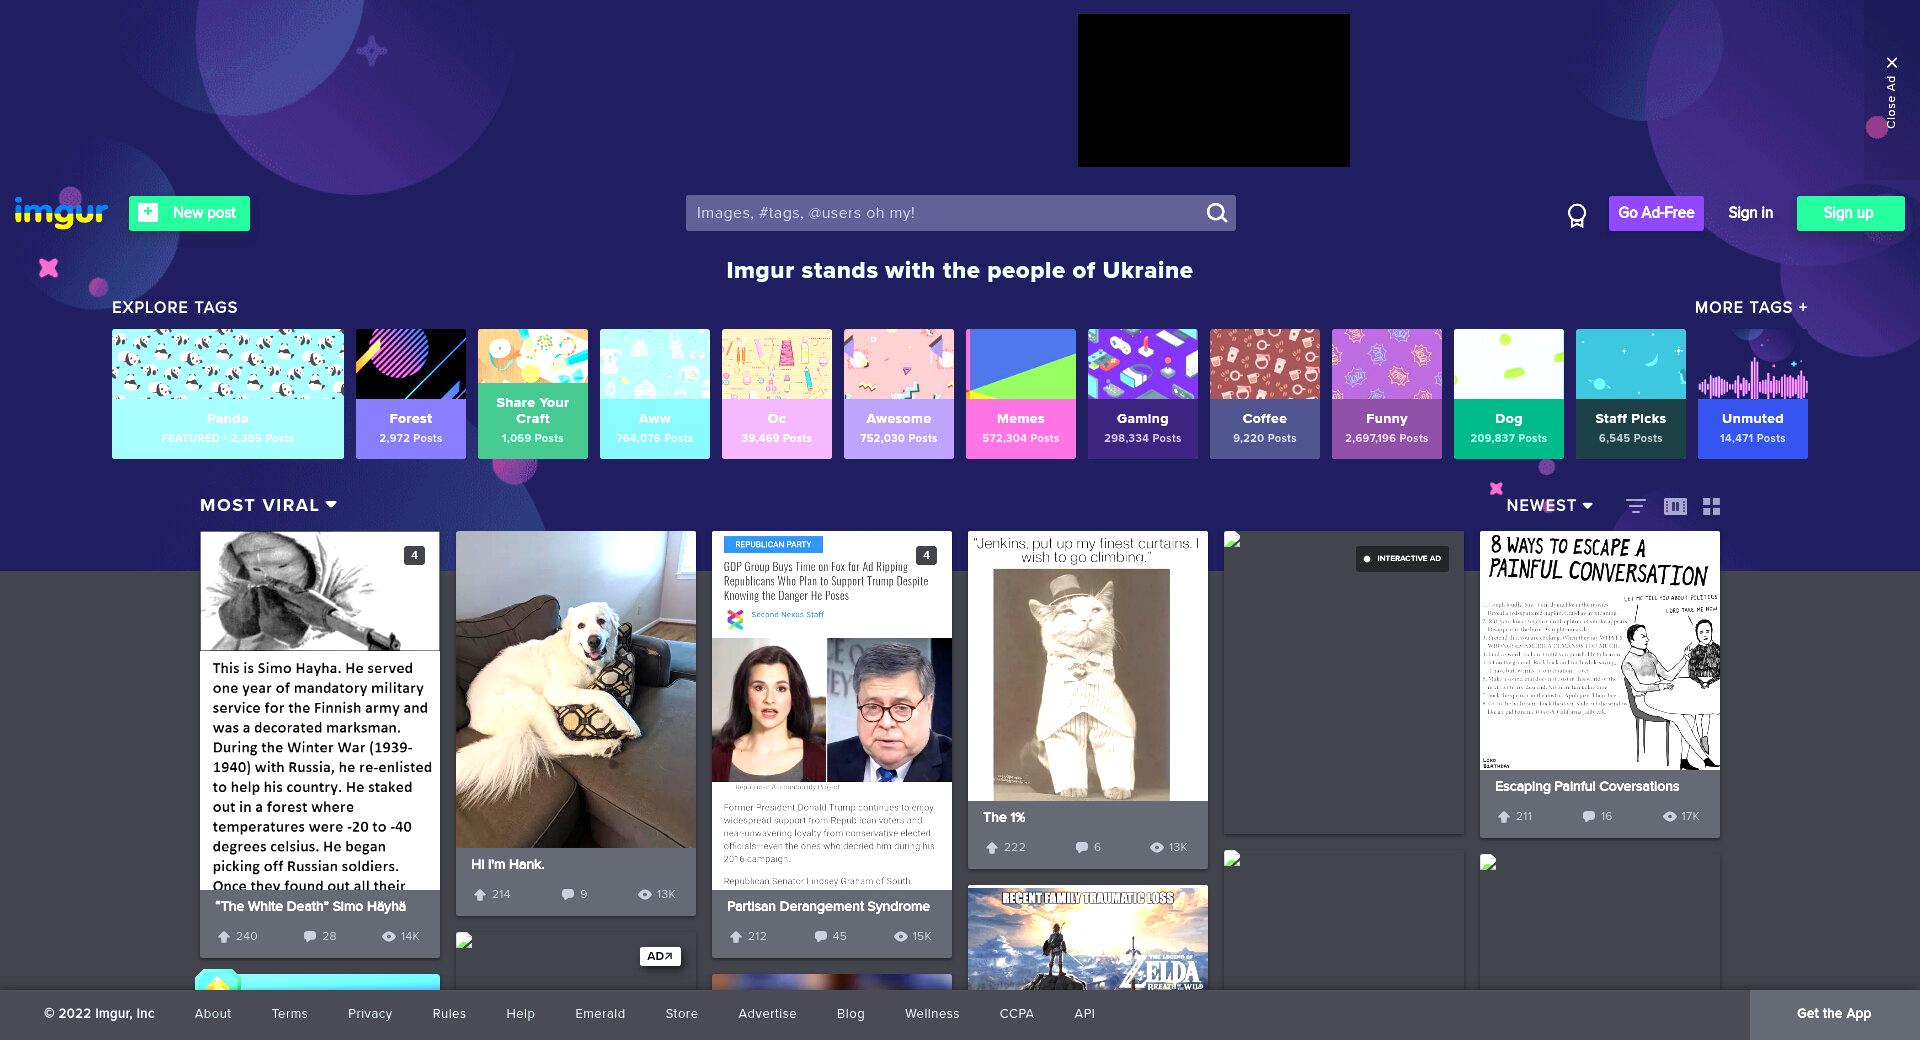Viewport: 1920px width, 1040px height.
Task: Open the Panda featured tag tile
Action: tap(228, 394)
